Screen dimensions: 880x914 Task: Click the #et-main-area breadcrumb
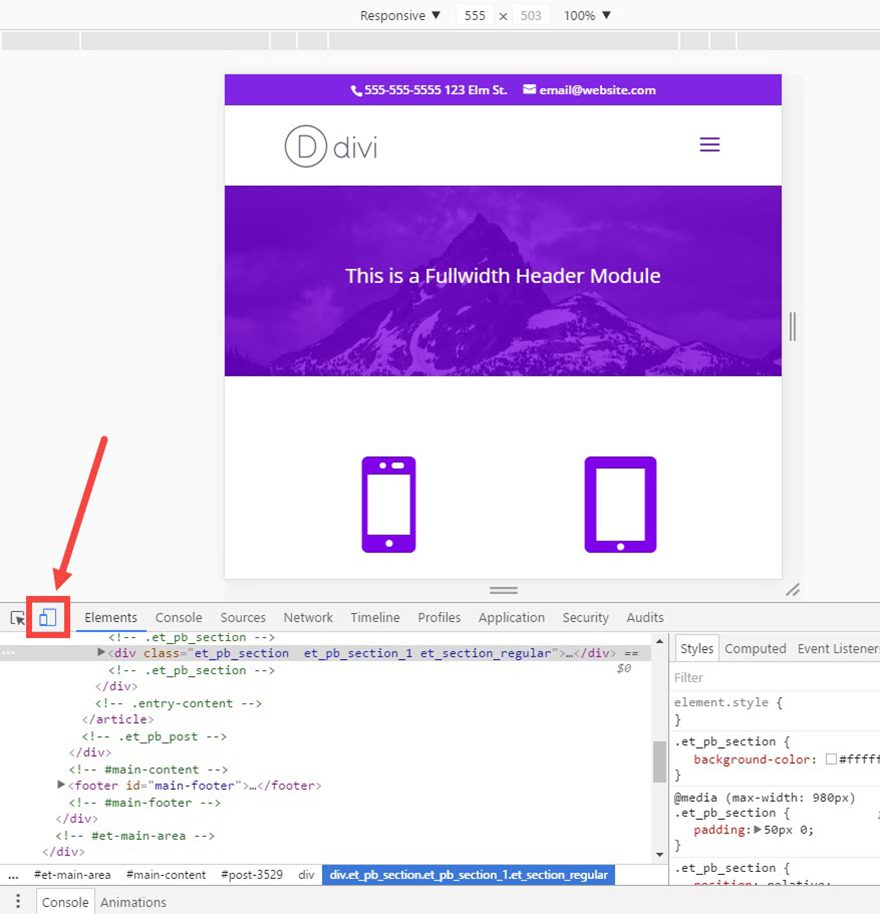coord(72,875)
